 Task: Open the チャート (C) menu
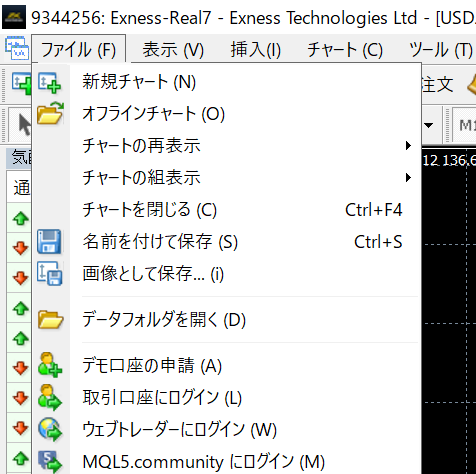[x=345, y=50]
